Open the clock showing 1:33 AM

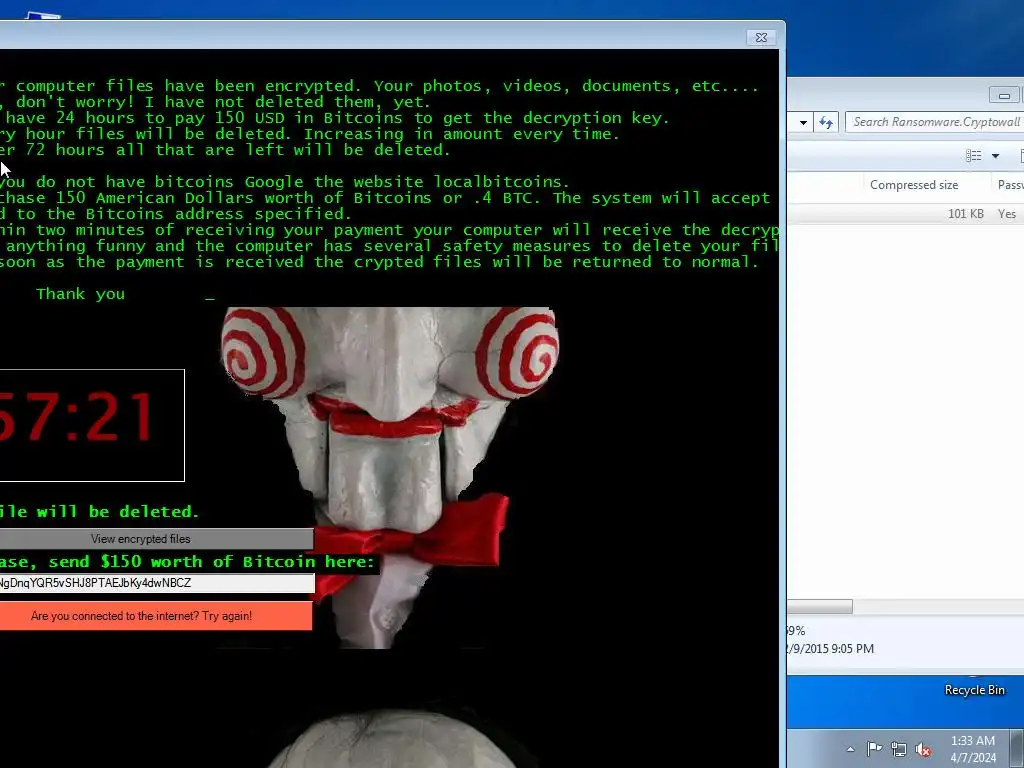pos(973,749)
